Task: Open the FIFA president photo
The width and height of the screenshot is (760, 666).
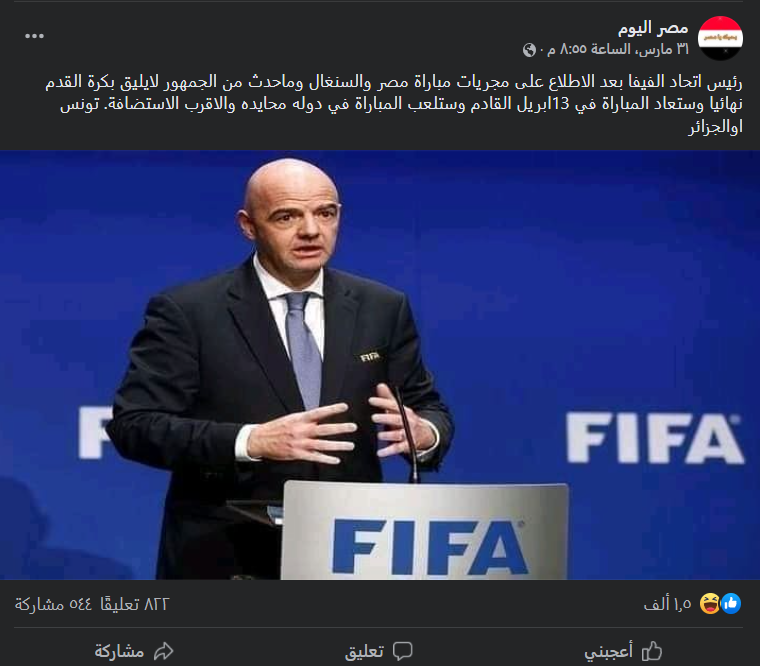Action: [x=380, y=365]
